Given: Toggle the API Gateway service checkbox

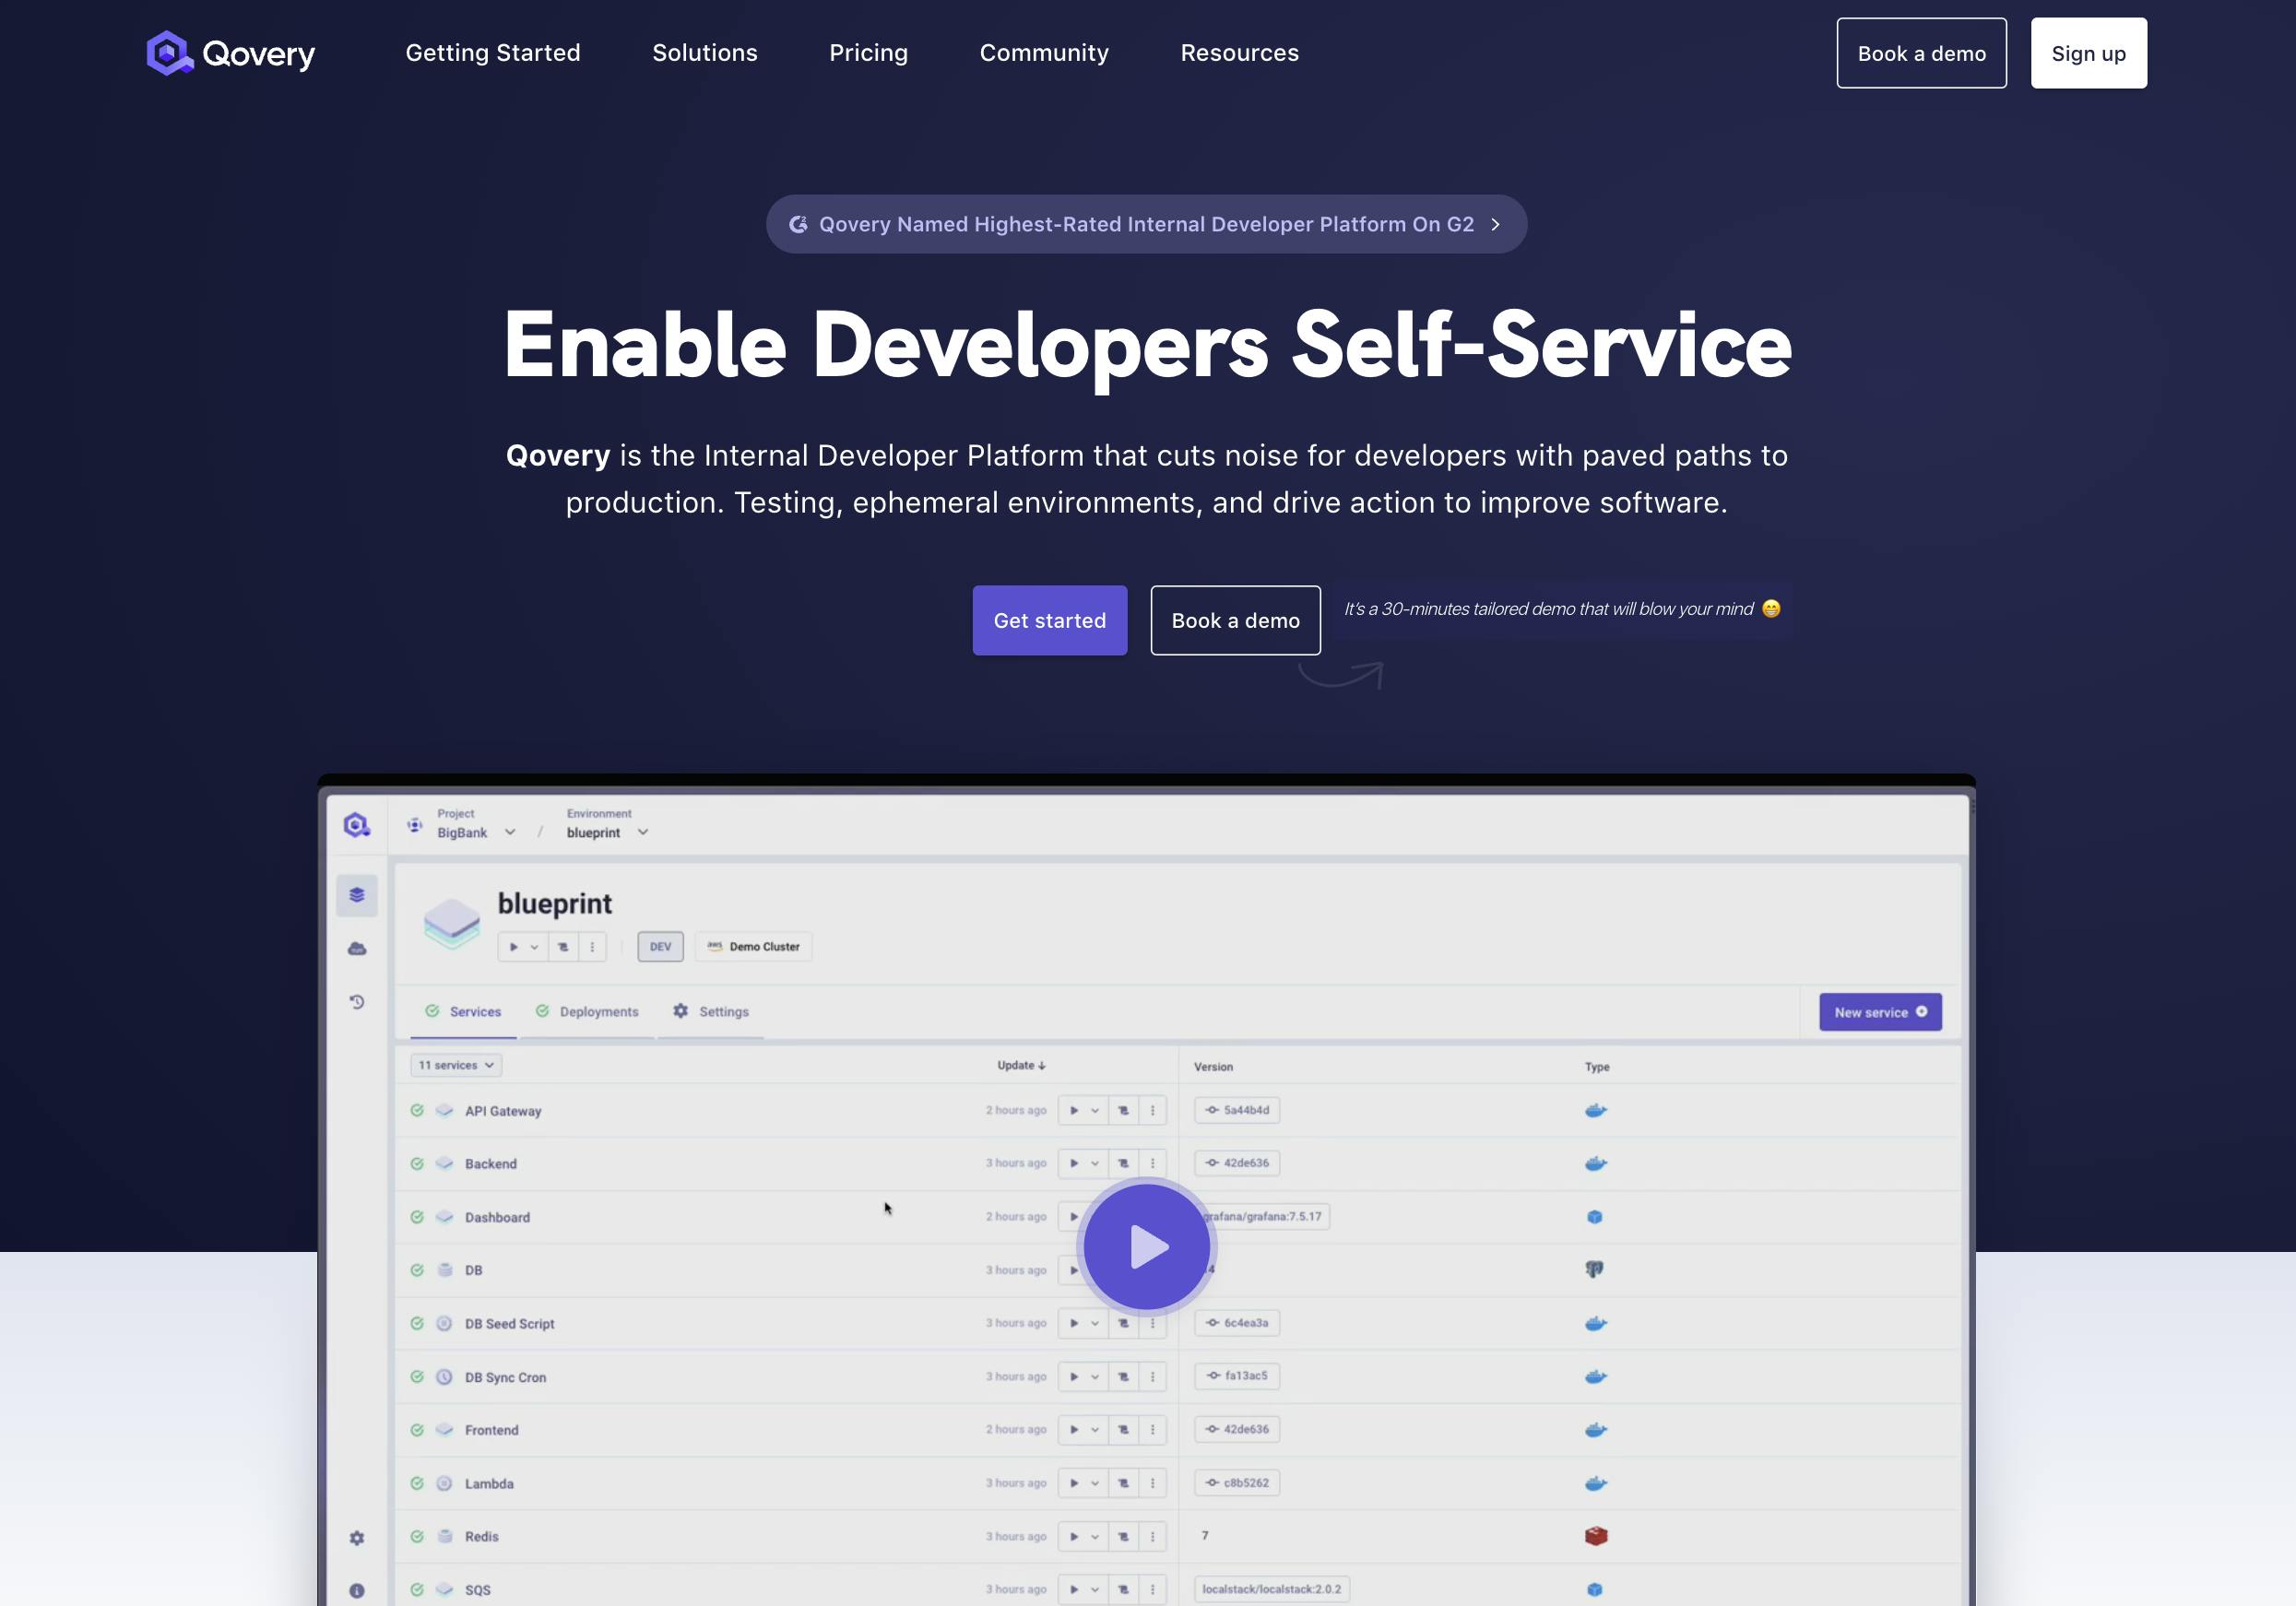Looking at the screenshot, I should tap(417, 1109).
